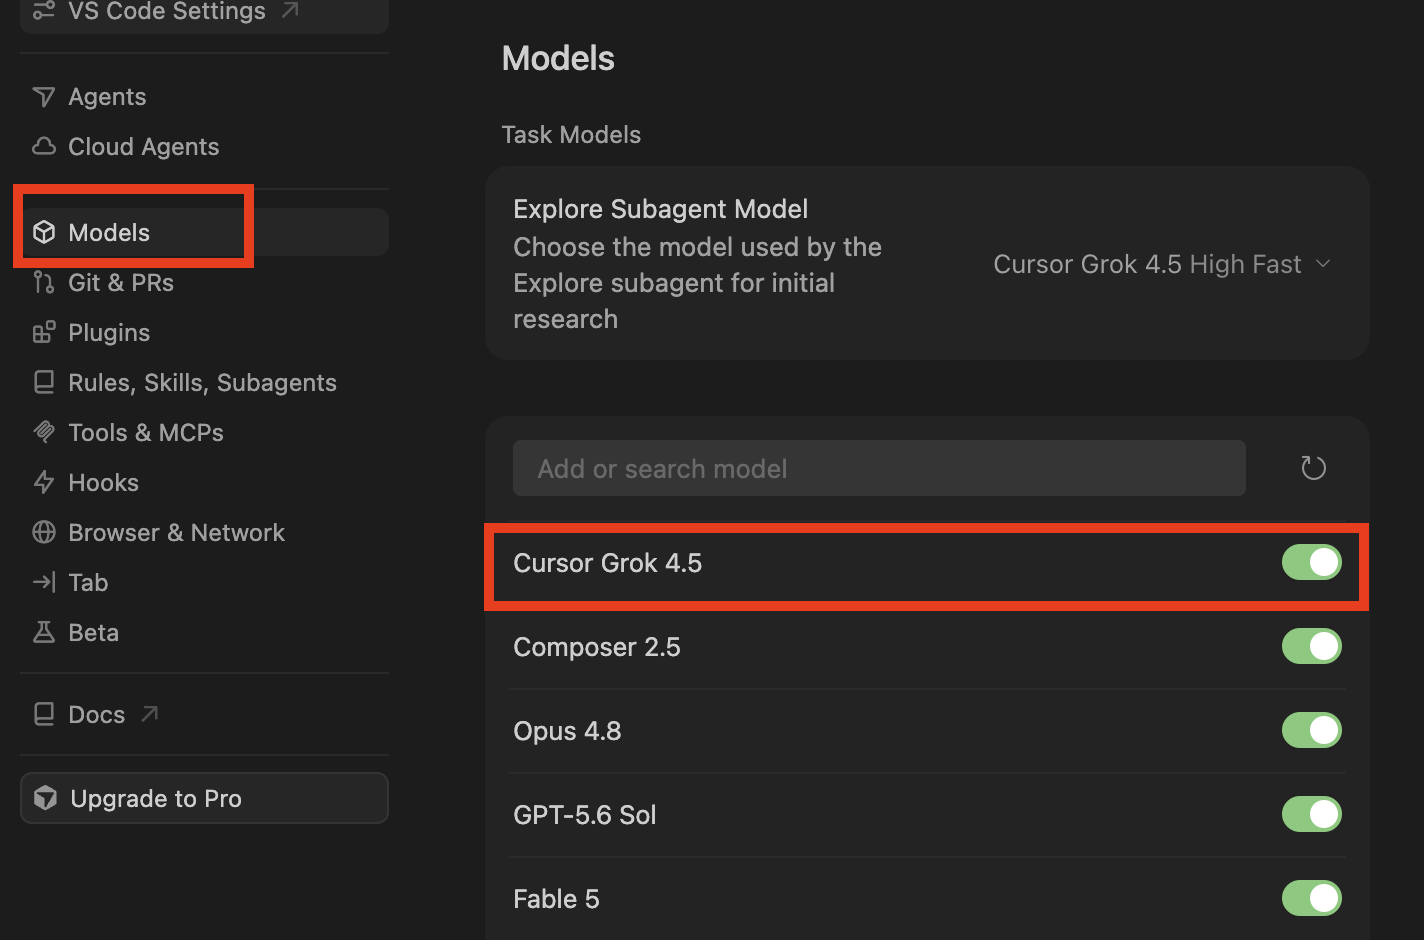The image size is (1424, 940).
Task: Expand the dropdown chevron beside High Fast
Action: [1323, 264]
